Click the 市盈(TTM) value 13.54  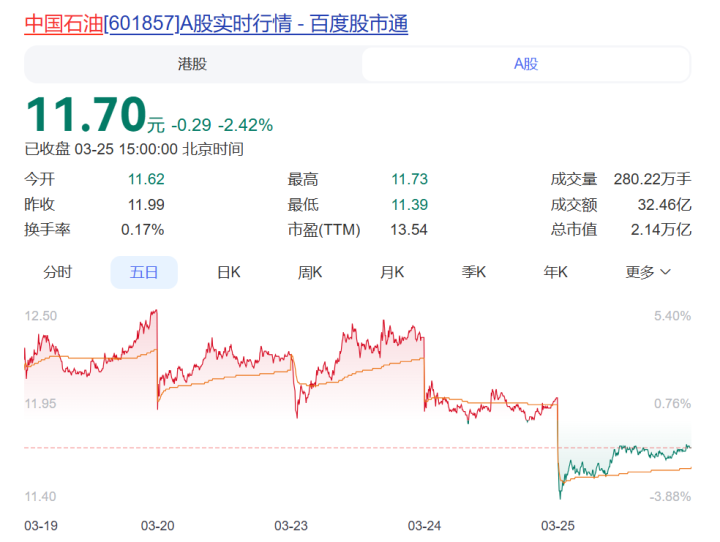[x=409, y=230]
